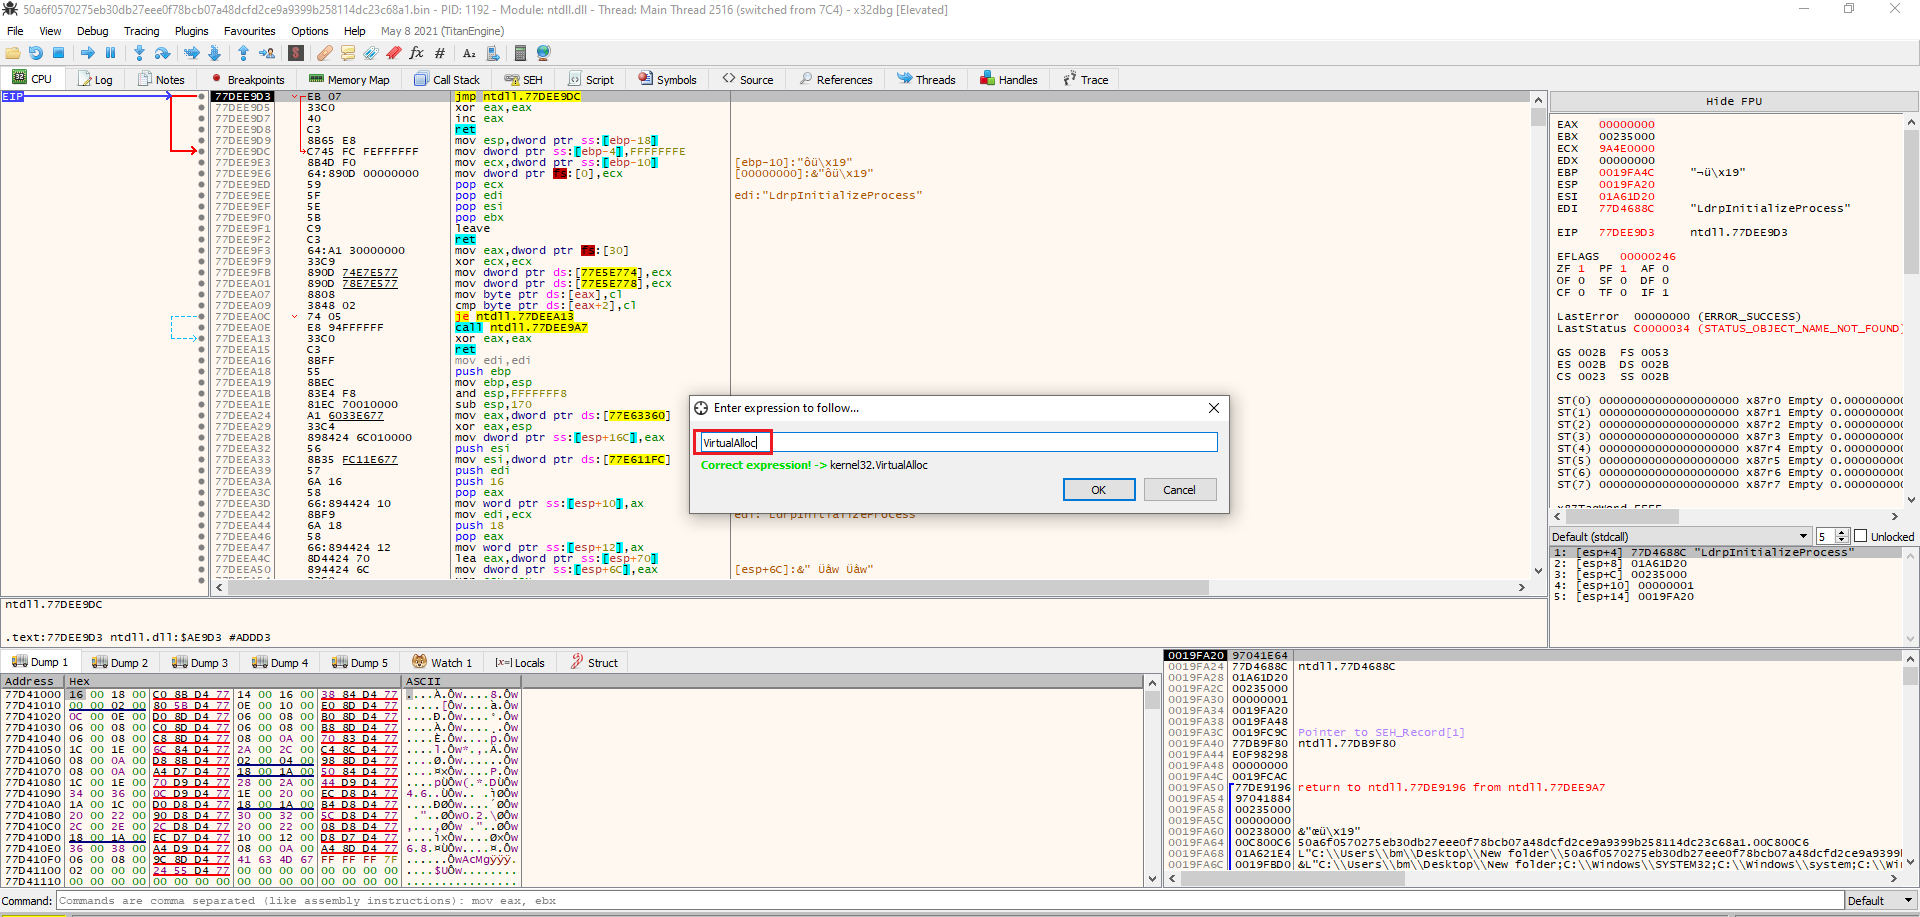This screenshot has height=917, width=1920.
Task: Open Patches with the bandage icon
Action: click(325, 53)
